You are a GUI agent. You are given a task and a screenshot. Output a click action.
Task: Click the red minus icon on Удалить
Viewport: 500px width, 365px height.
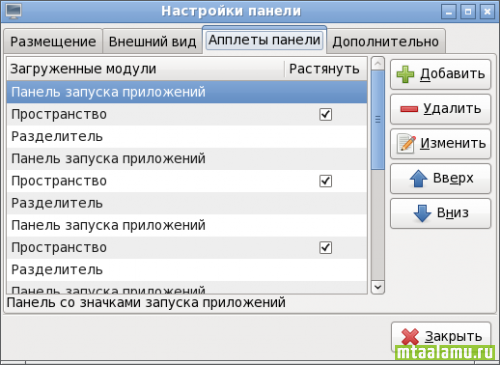(x=409, y=109)
